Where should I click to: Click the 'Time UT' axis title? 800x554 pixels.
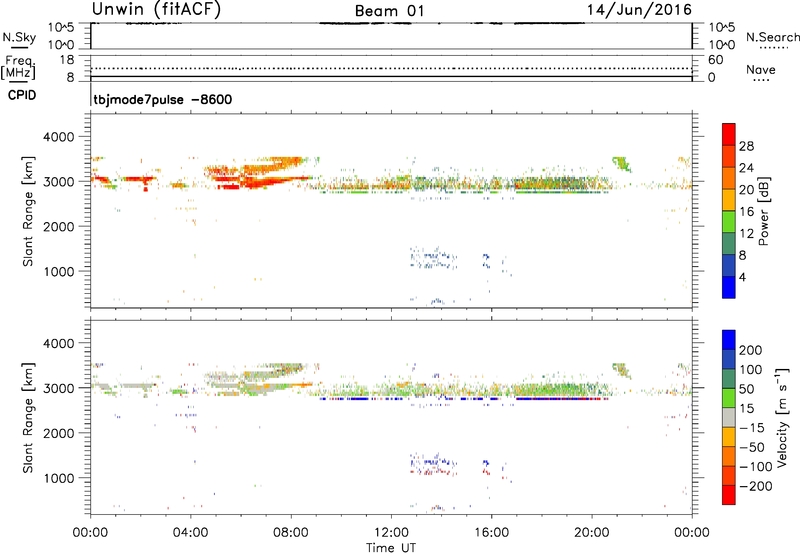[x=391, y=548]
